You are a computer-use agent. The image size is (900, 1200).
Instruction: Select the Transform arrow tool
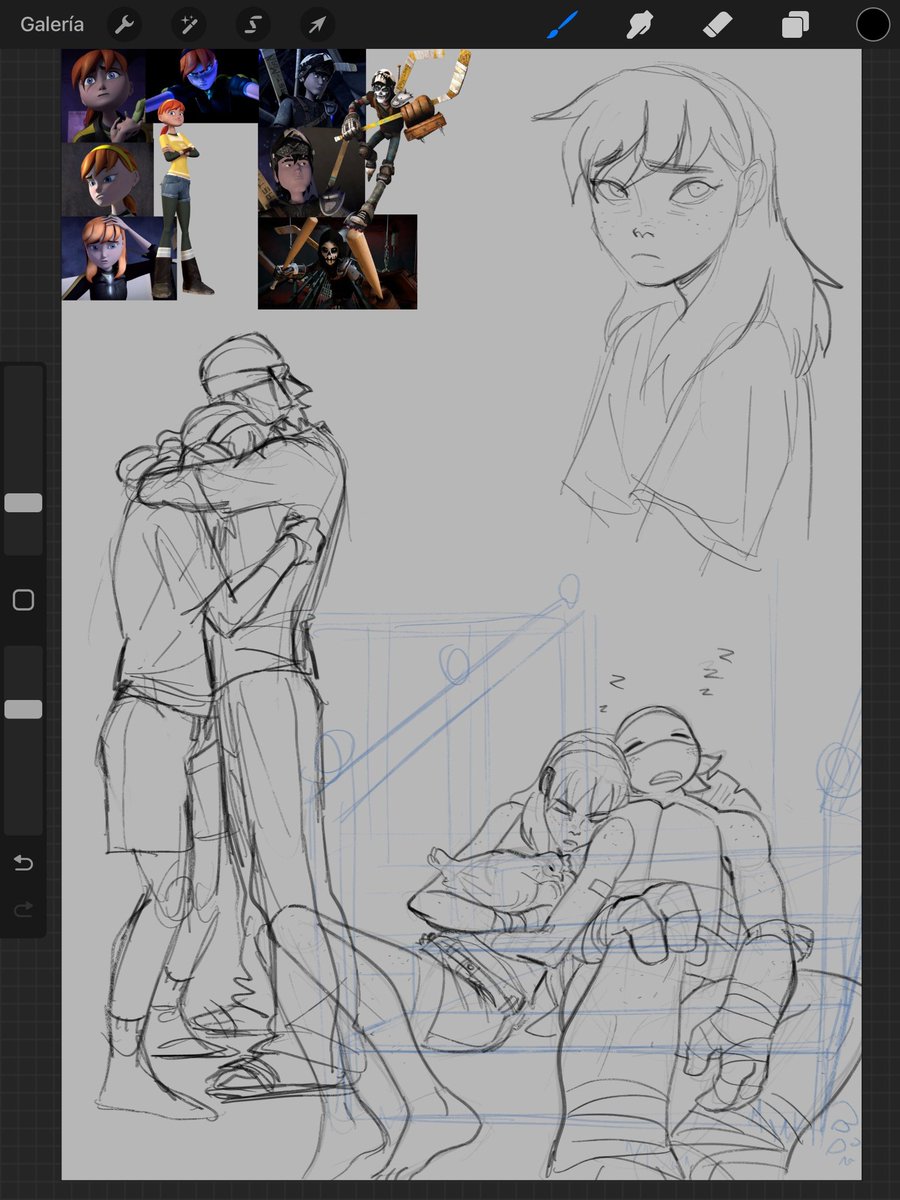316,24
